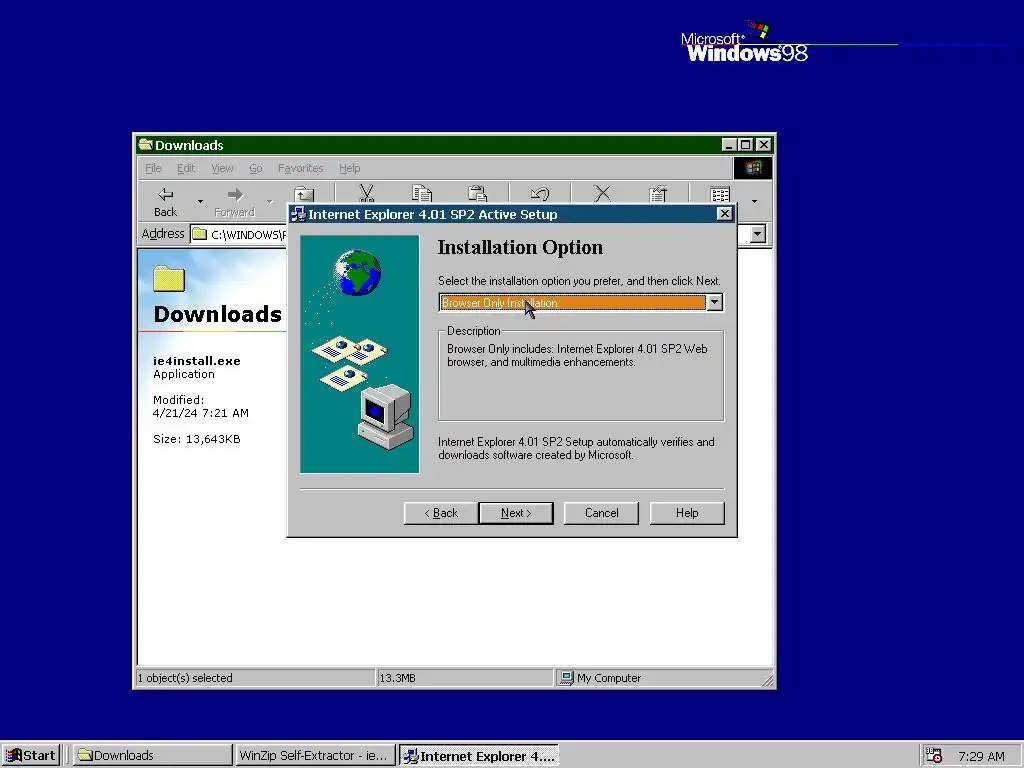
Task: Click the 7:29 AM clock
Action: (981, 756)
